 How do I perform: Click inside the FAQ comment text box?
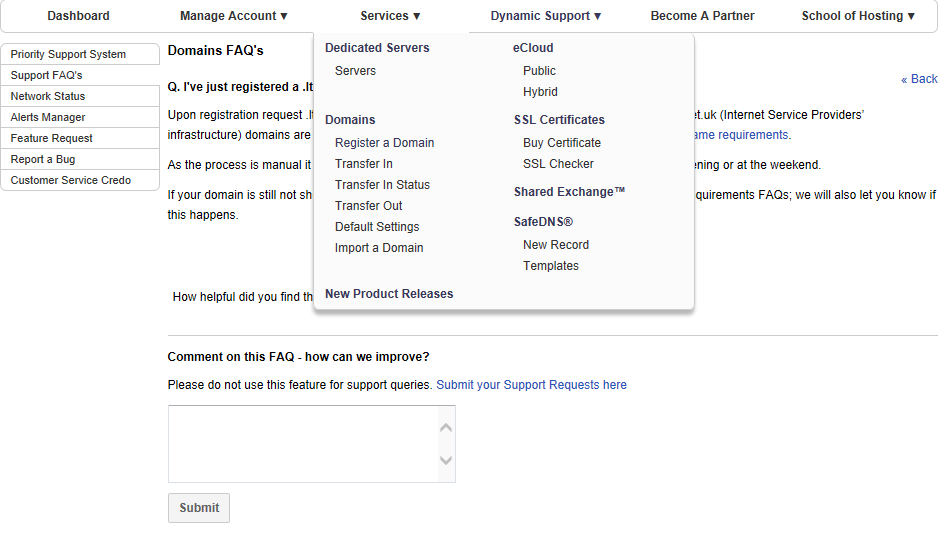[303, 444]
